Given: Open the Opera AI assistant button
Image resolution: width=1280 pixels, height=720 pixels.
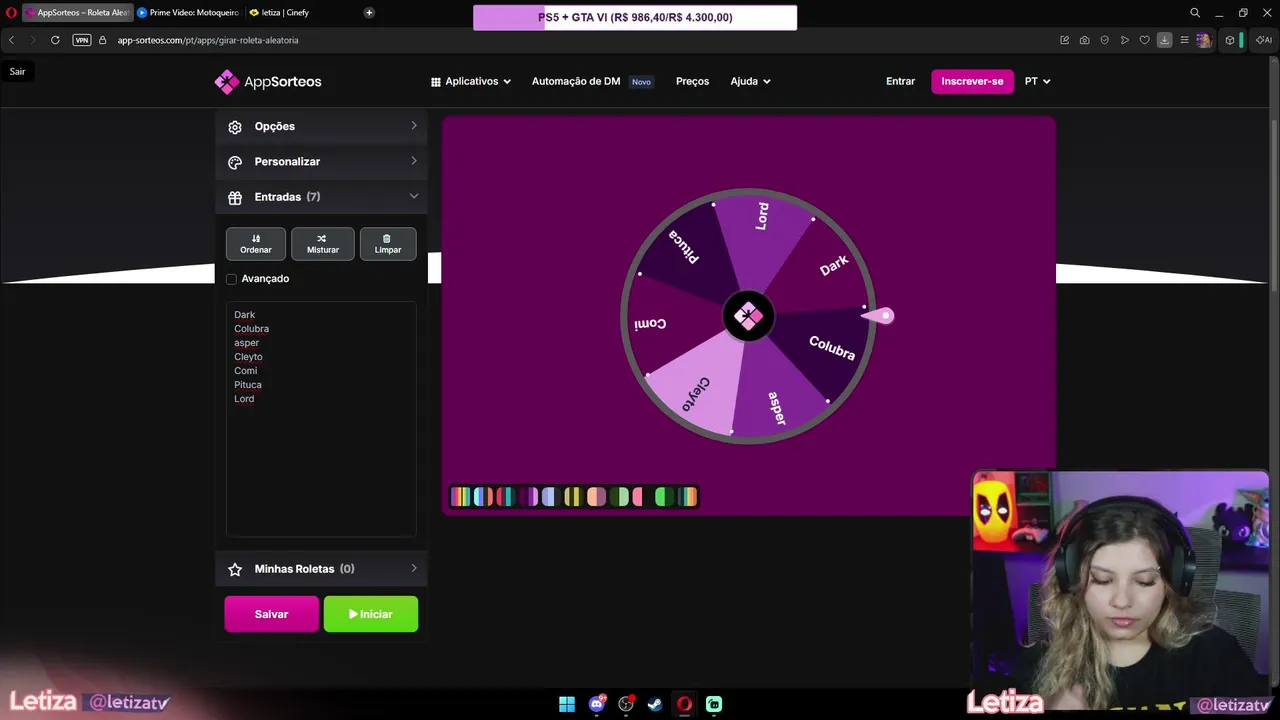Looking at the screenshot, I should coord(1264,40).
